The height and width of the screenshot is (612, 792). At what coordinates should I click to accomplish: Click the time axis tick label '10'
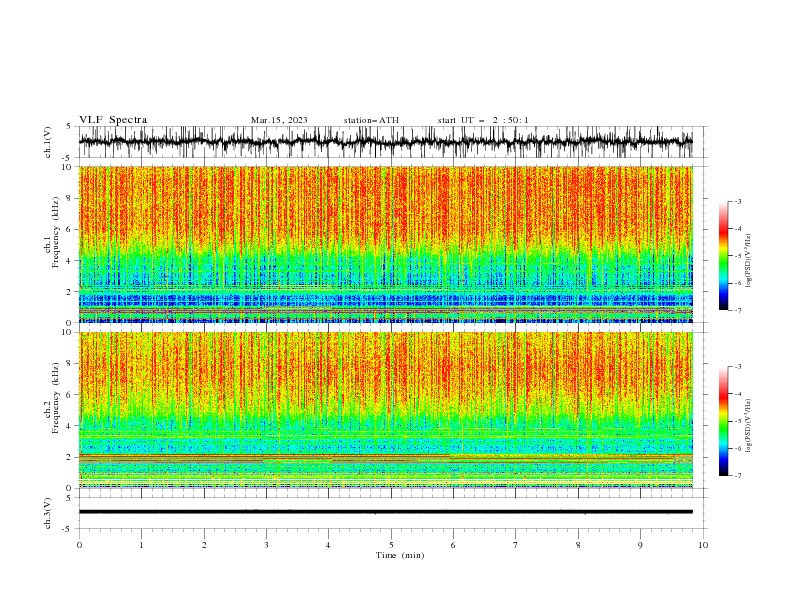click(x=703, y=545)
